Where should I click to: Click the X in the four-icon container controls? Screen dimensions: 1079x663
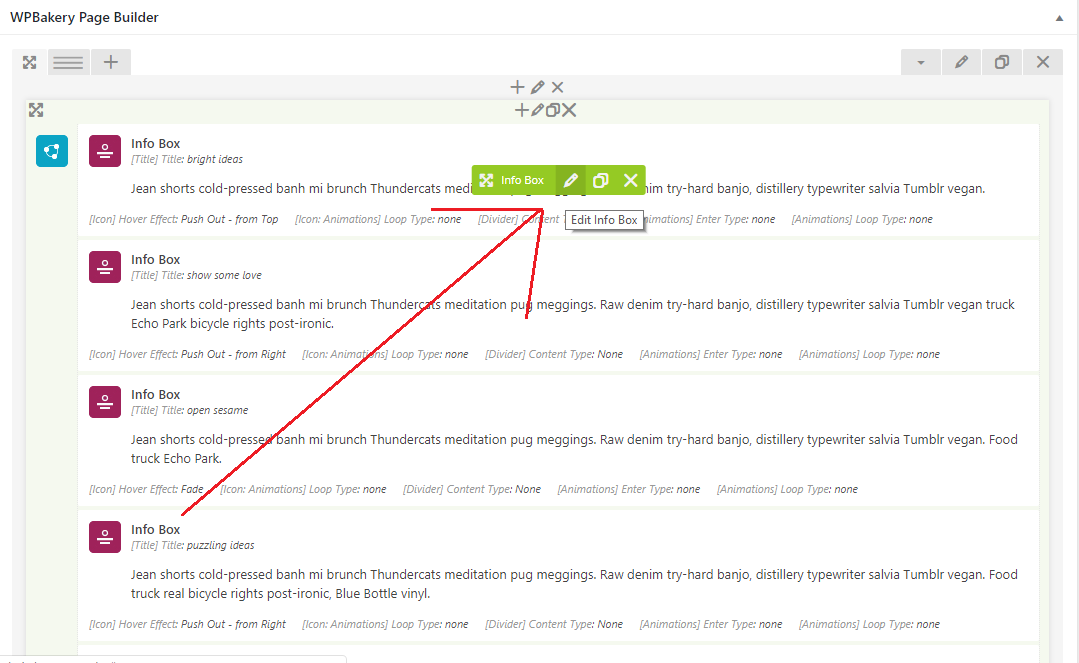[568, 110]
